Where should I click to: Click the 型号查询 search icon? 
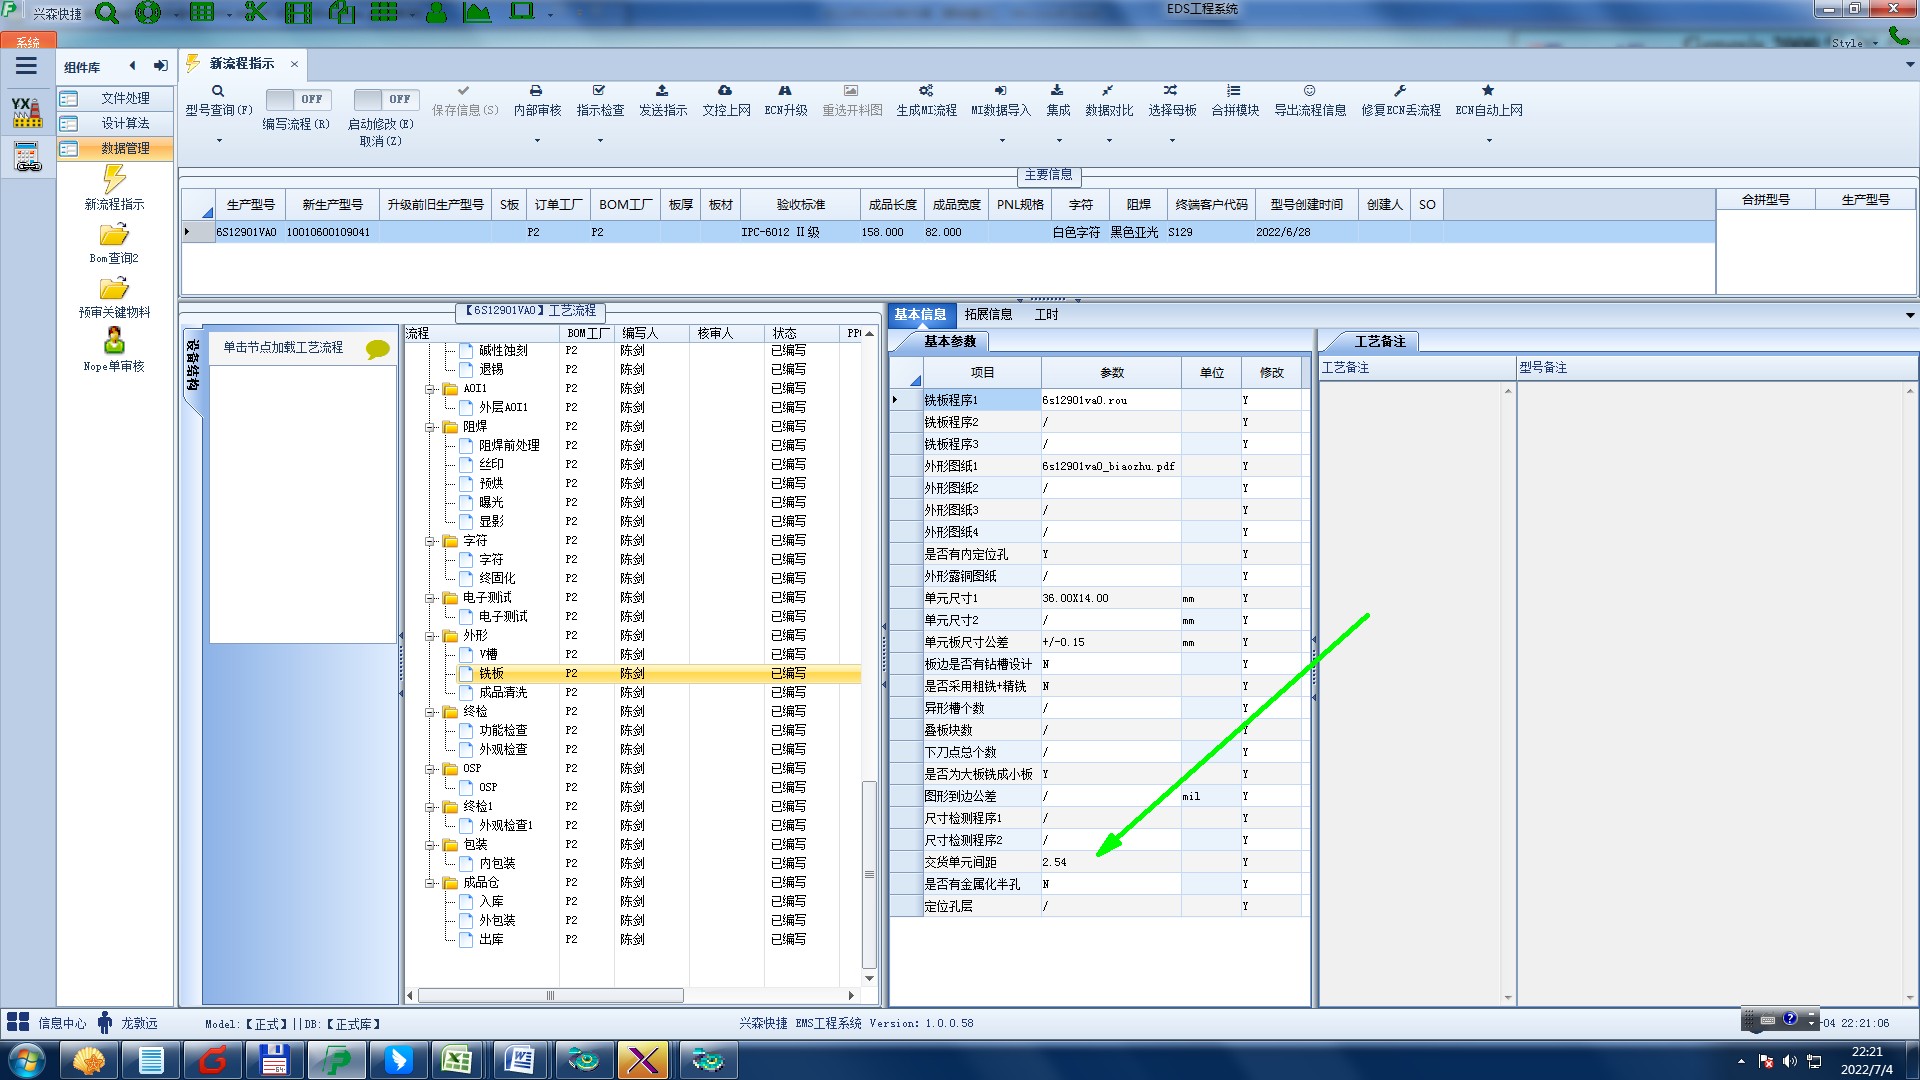click(217, 91)
